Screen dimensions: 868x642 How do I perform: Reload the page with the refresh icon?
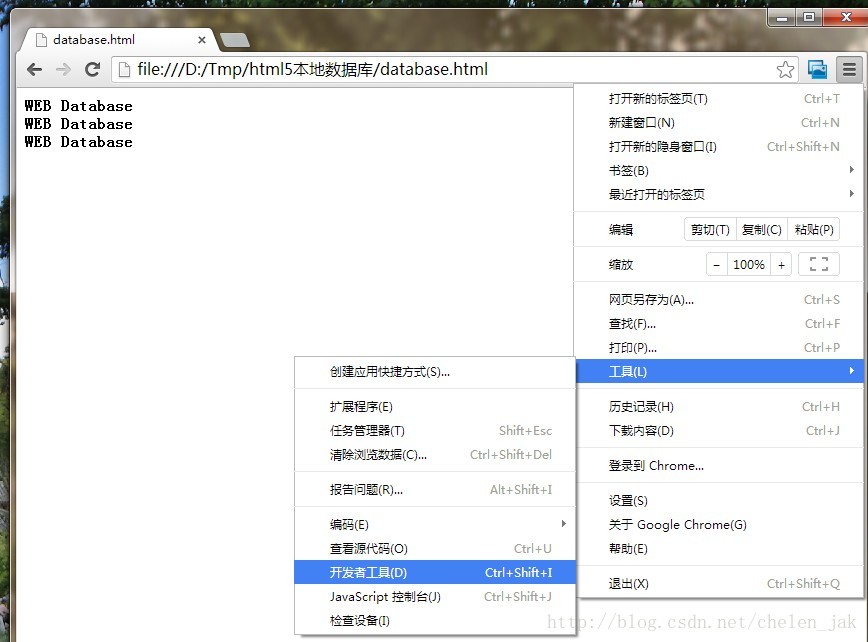click(x=92, y=69)
